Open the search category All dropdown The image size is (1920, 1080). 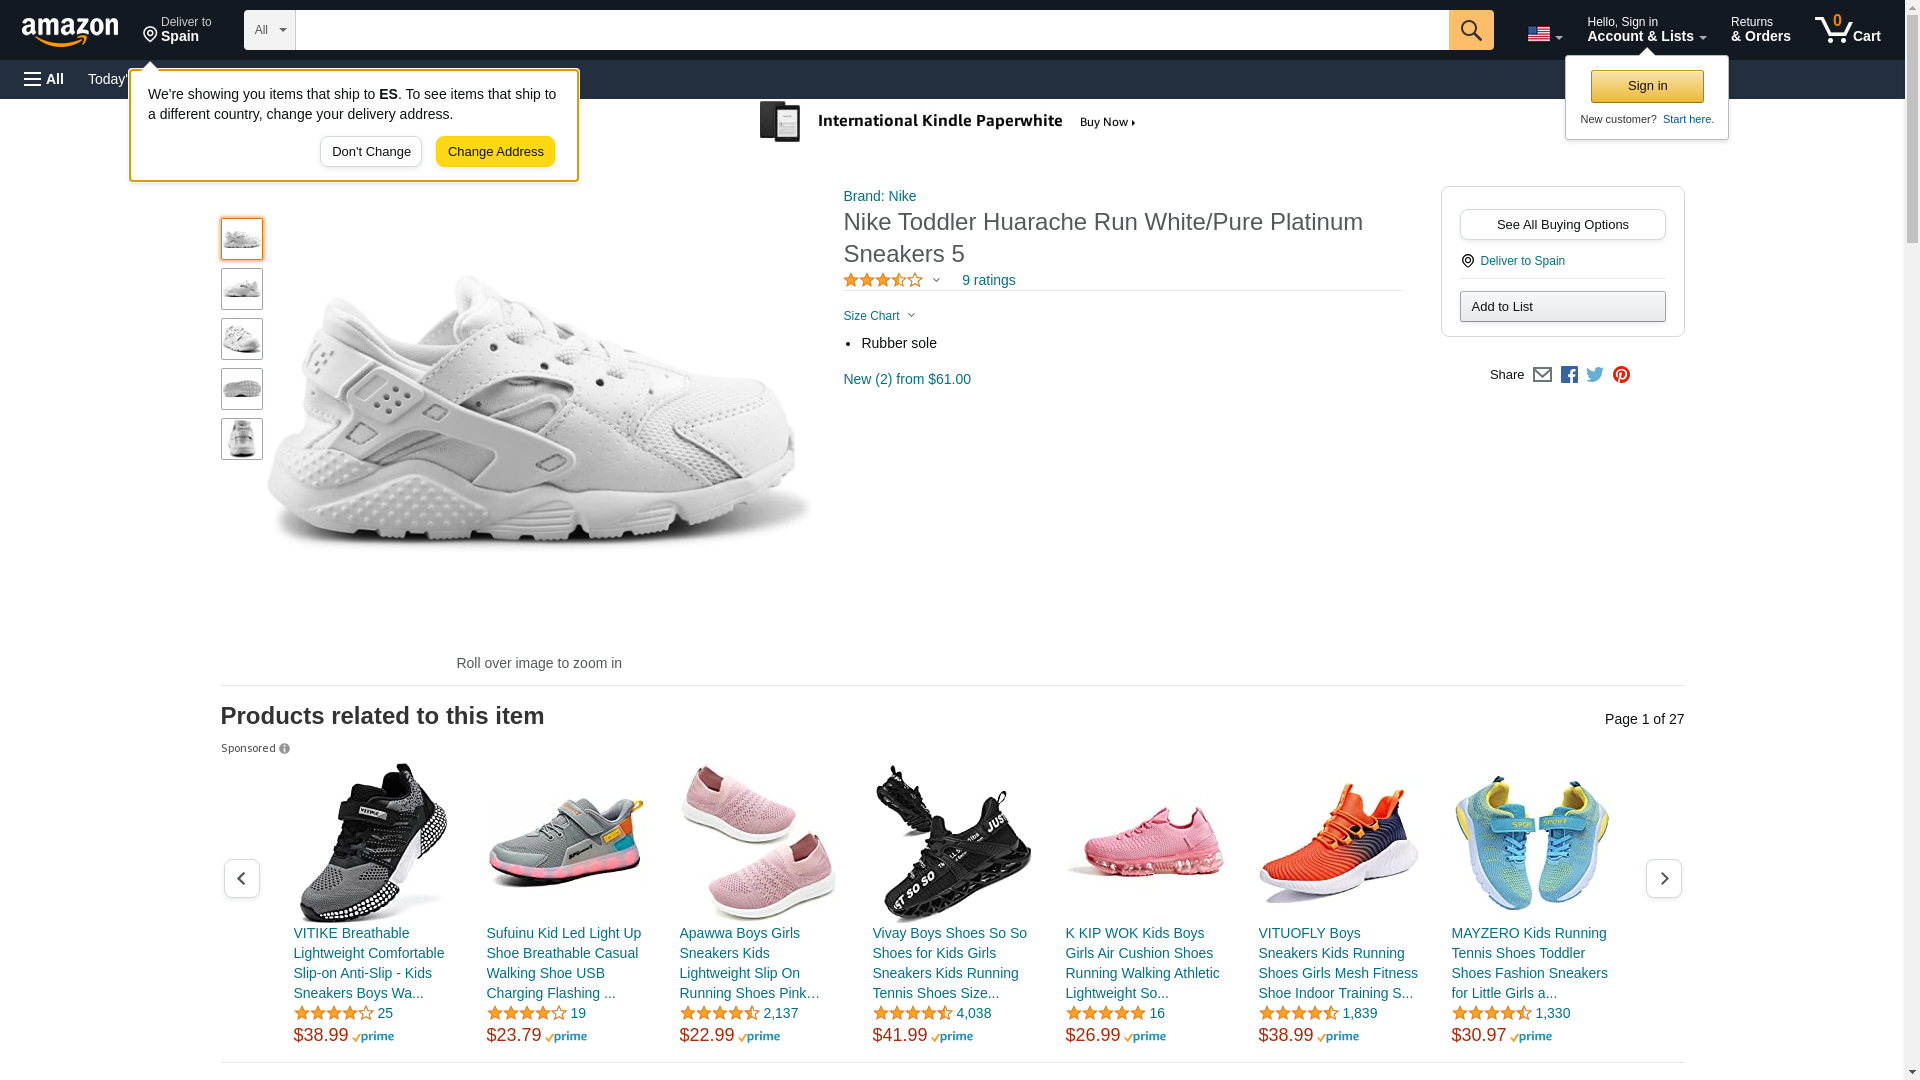269,30
